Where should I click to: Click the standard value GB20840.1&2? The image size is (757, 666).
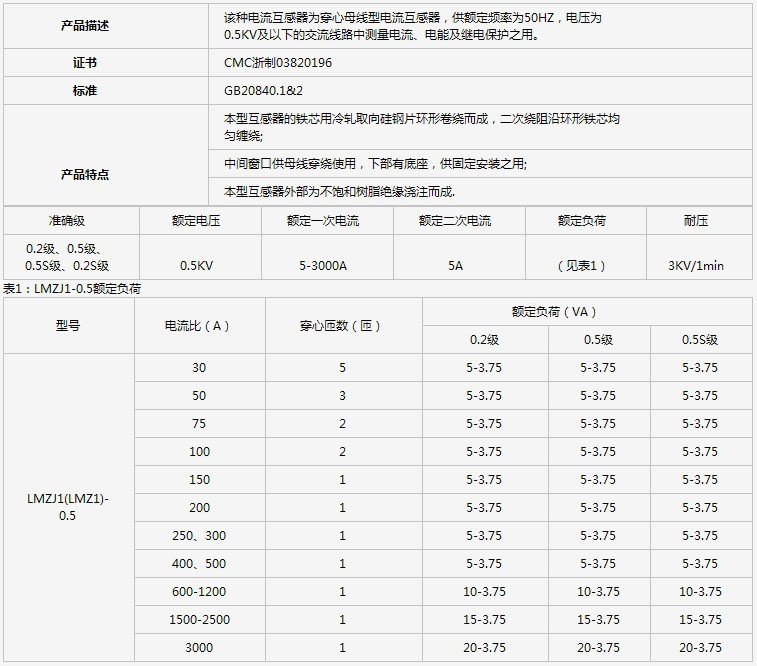pyautogui.click(x=265, y=90)
